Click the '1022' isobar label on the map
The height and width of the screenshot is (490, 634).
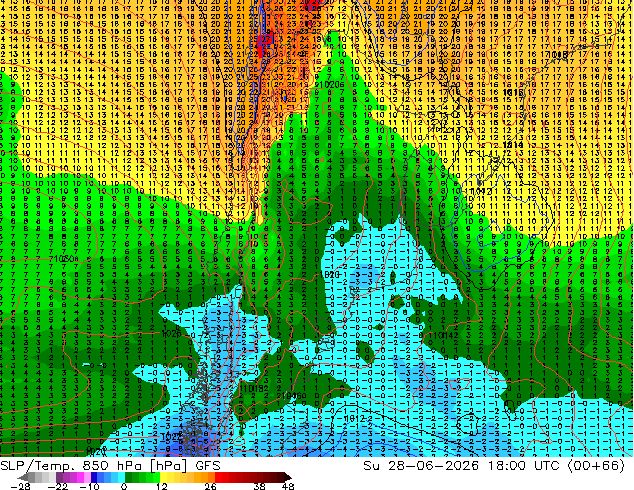(171, 437)
